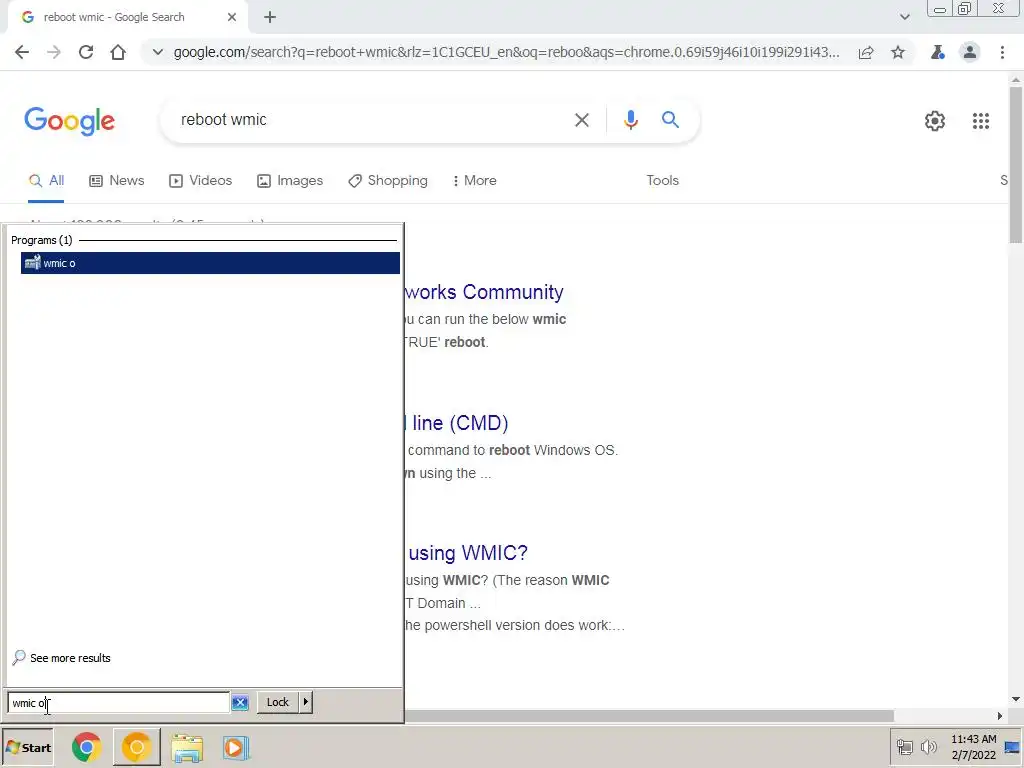Image resolution: width=1024 pixels, height=768 pixels.
Task: Click the vertical page scrollbar thumb
Action: tap(1016, 165)
